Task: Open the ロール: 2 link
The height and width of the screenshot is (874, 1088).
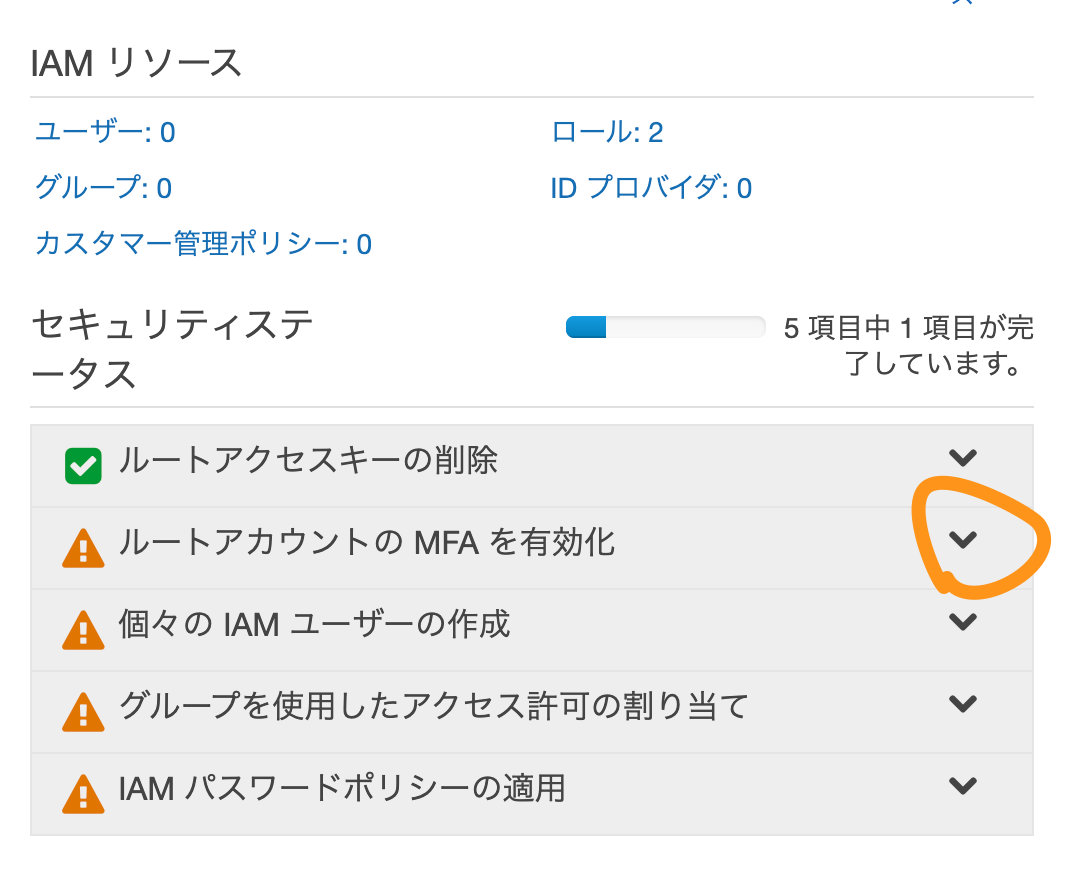Action: click(607, 132)
